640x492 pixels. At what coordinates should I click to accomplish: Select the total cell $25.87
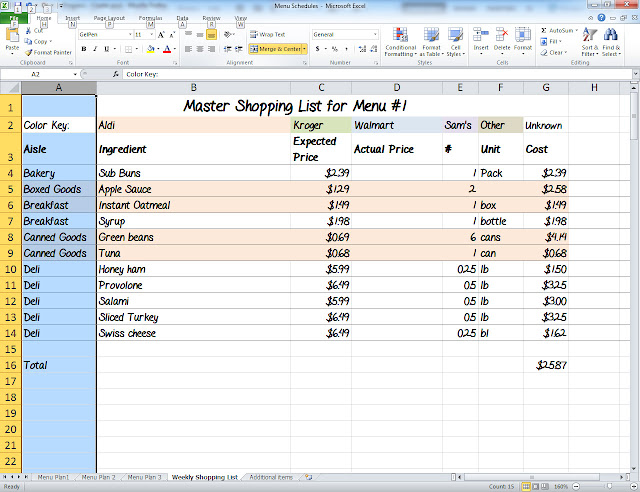546,365
